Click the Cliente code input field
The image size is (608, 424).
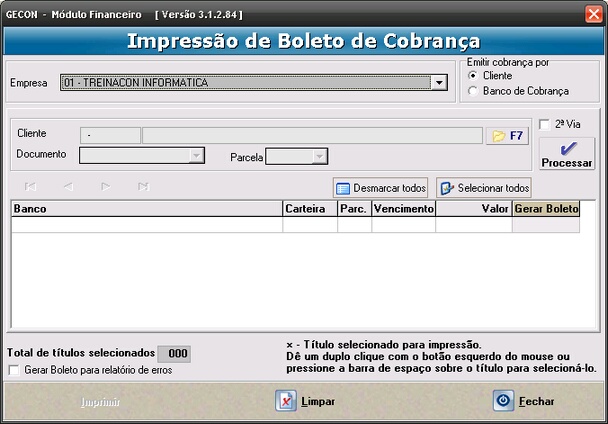(x=111, y=135)
